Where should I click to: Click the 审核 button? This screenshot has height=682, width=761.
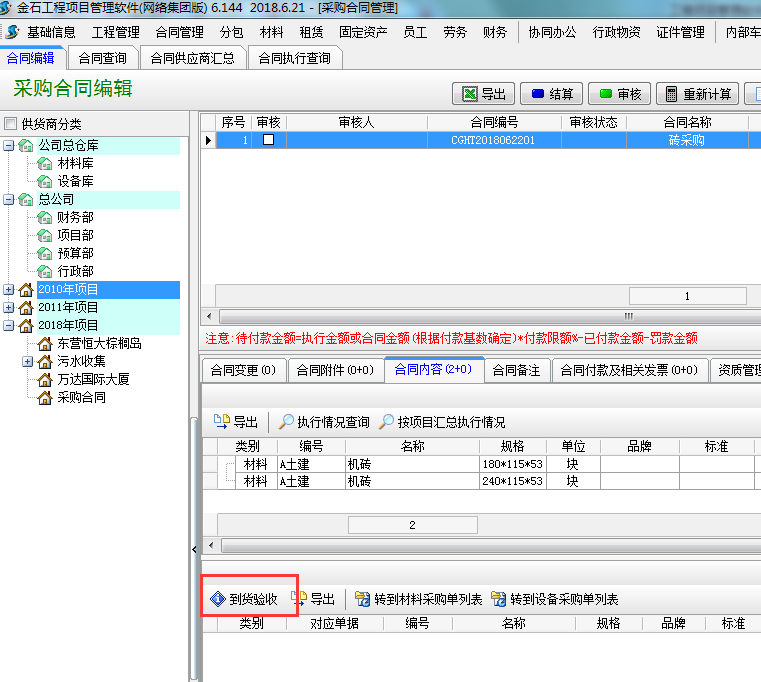pyautogui.click(x=619, y=94)
